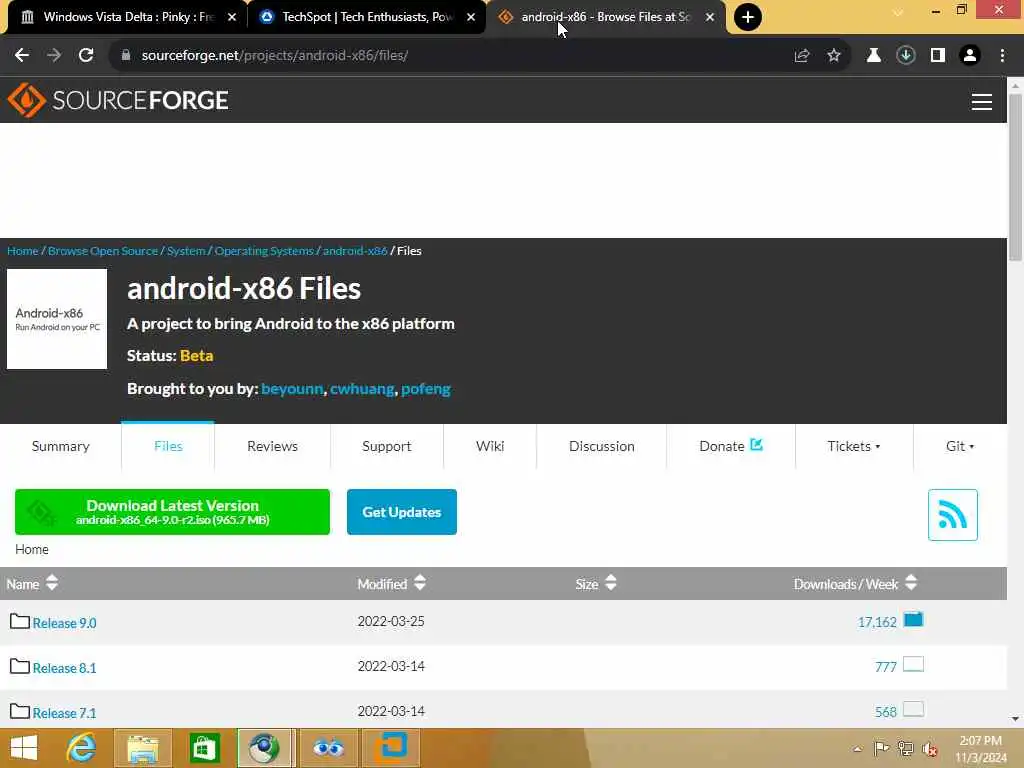Click the SourceForge logo
Image resolution: width=1024 pixels, height=768 pixels.
click(118, 100)
